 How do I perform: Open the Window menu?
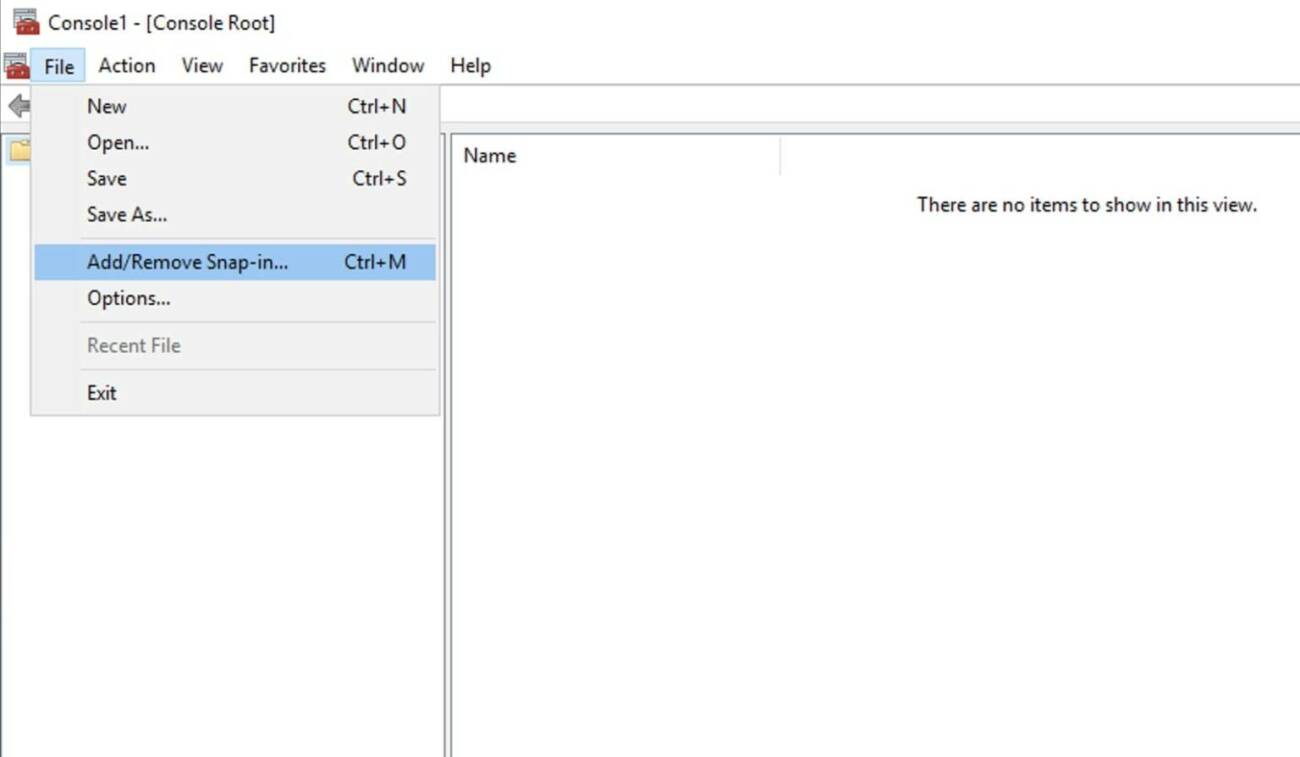pos(387,65)
